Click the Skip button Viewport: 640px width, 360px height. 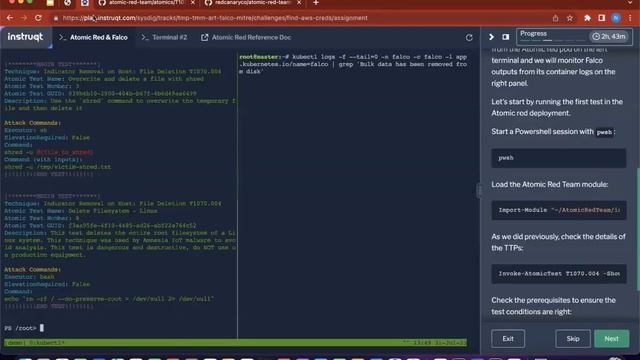573,339
